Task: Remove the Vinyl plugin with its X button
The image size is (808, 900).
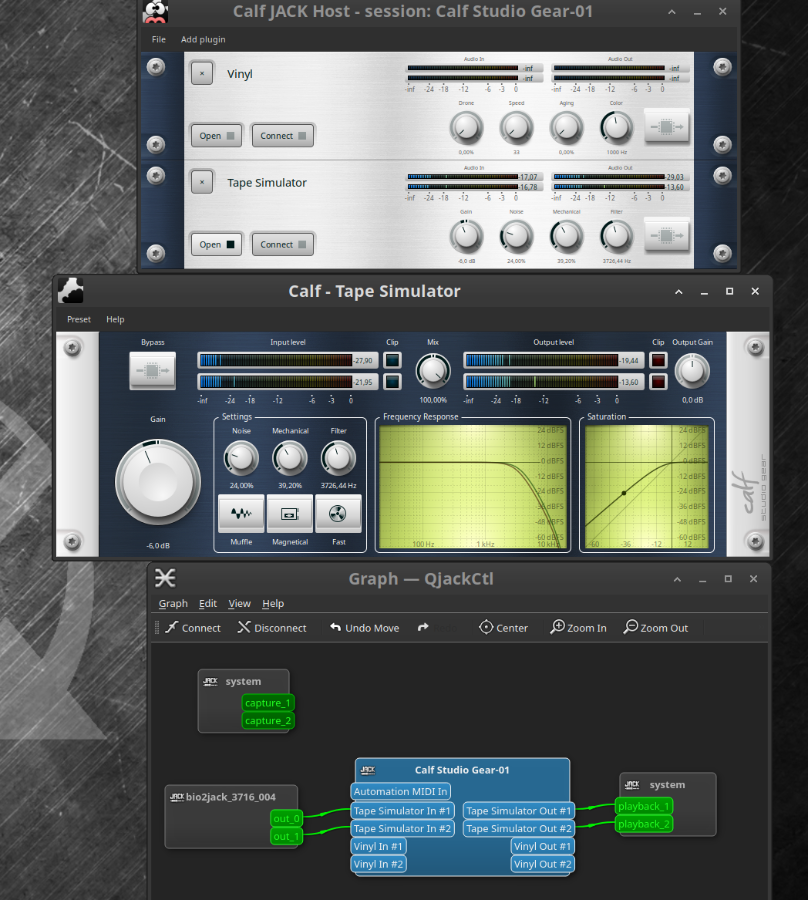Action: (202, 73)
